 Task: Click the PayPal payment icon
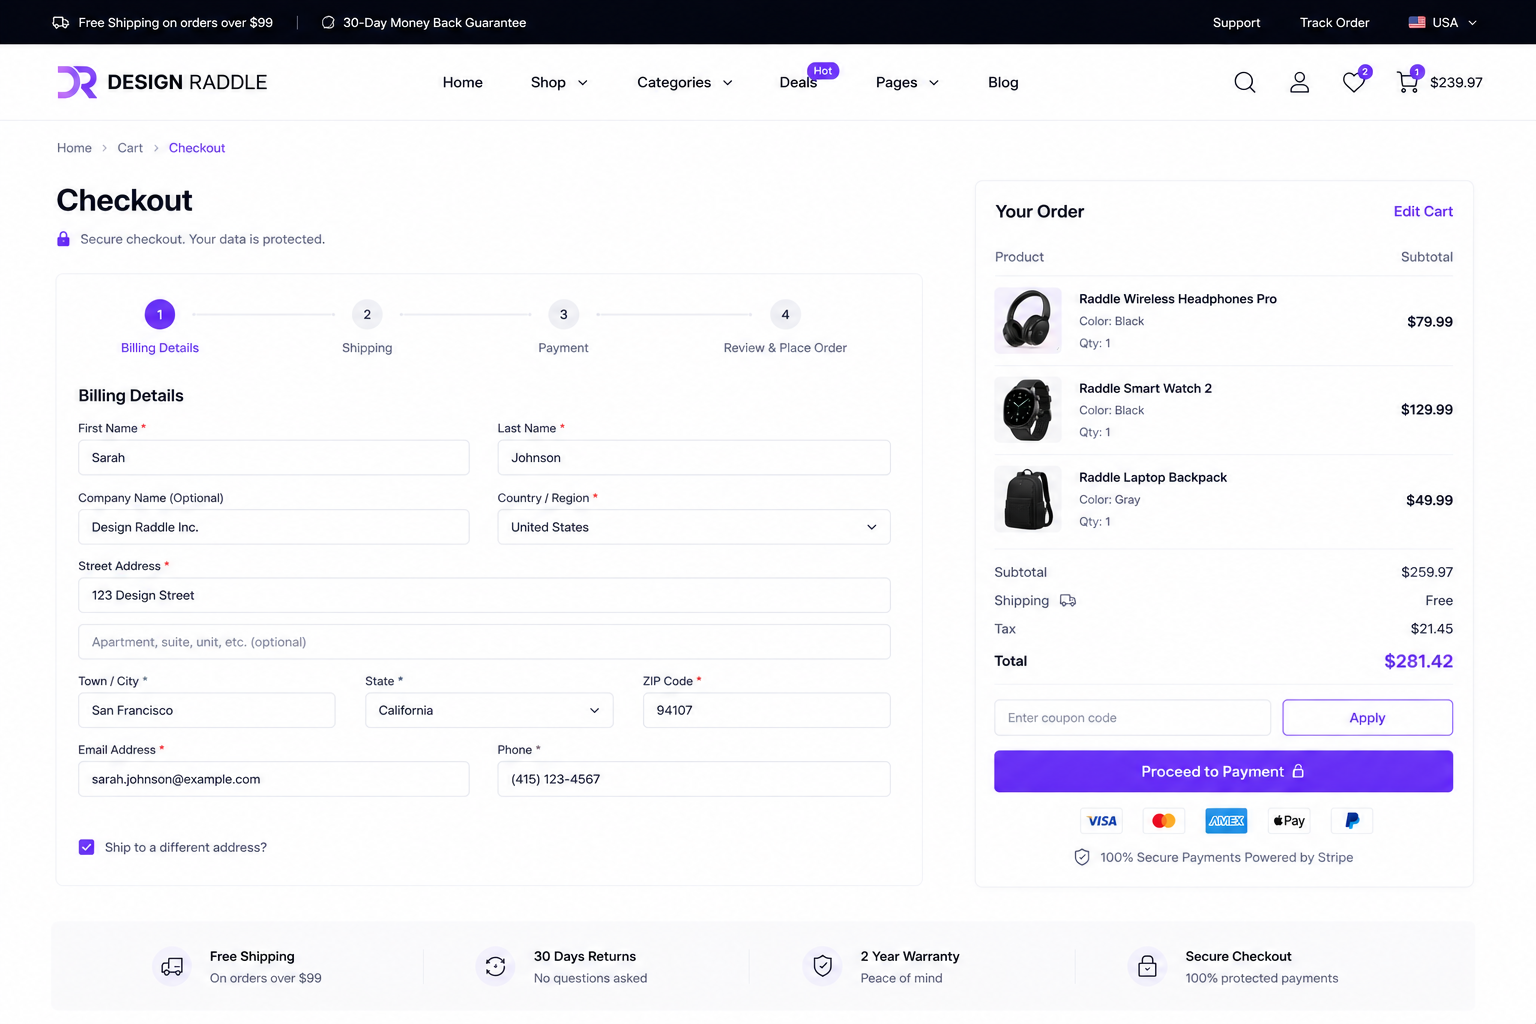(1352, 821)
